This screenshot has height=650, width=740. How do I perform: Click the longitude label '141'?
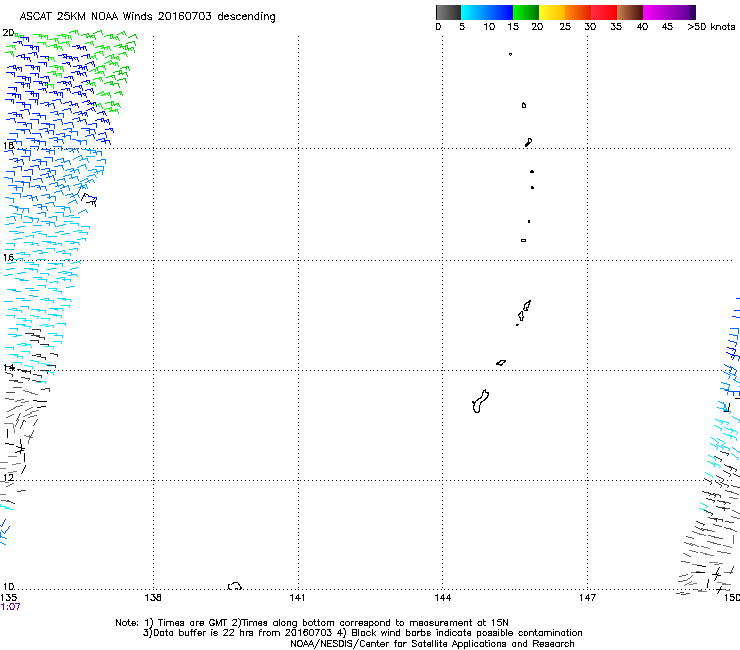(x=297, y=598)
